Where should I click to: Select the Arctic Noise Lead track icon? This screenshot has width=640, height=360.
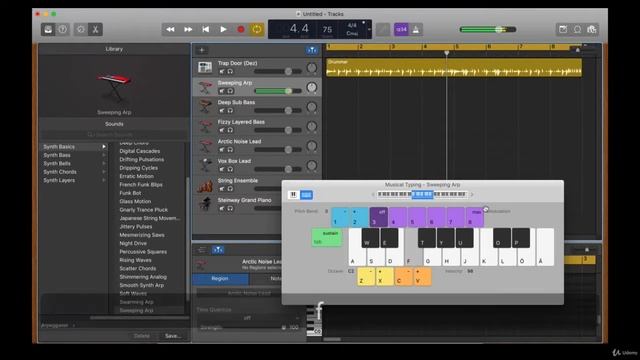click(x=205, y=145)
